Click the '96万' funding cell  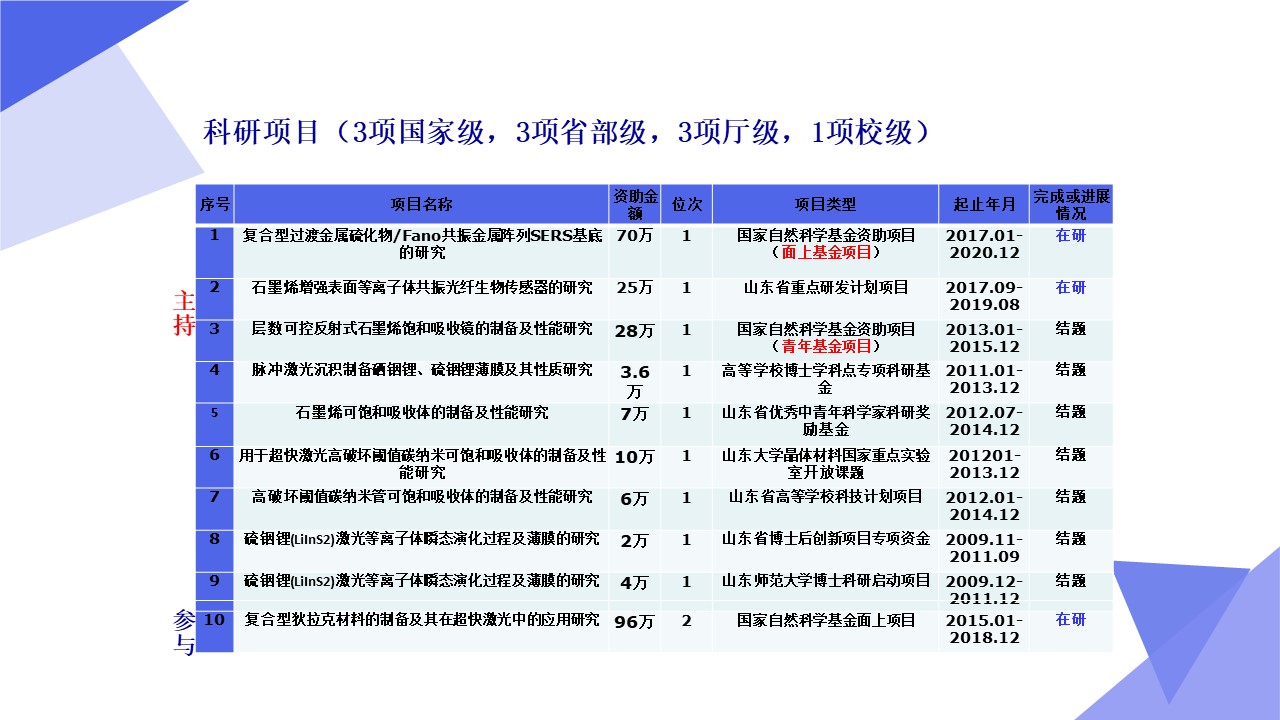634,621
